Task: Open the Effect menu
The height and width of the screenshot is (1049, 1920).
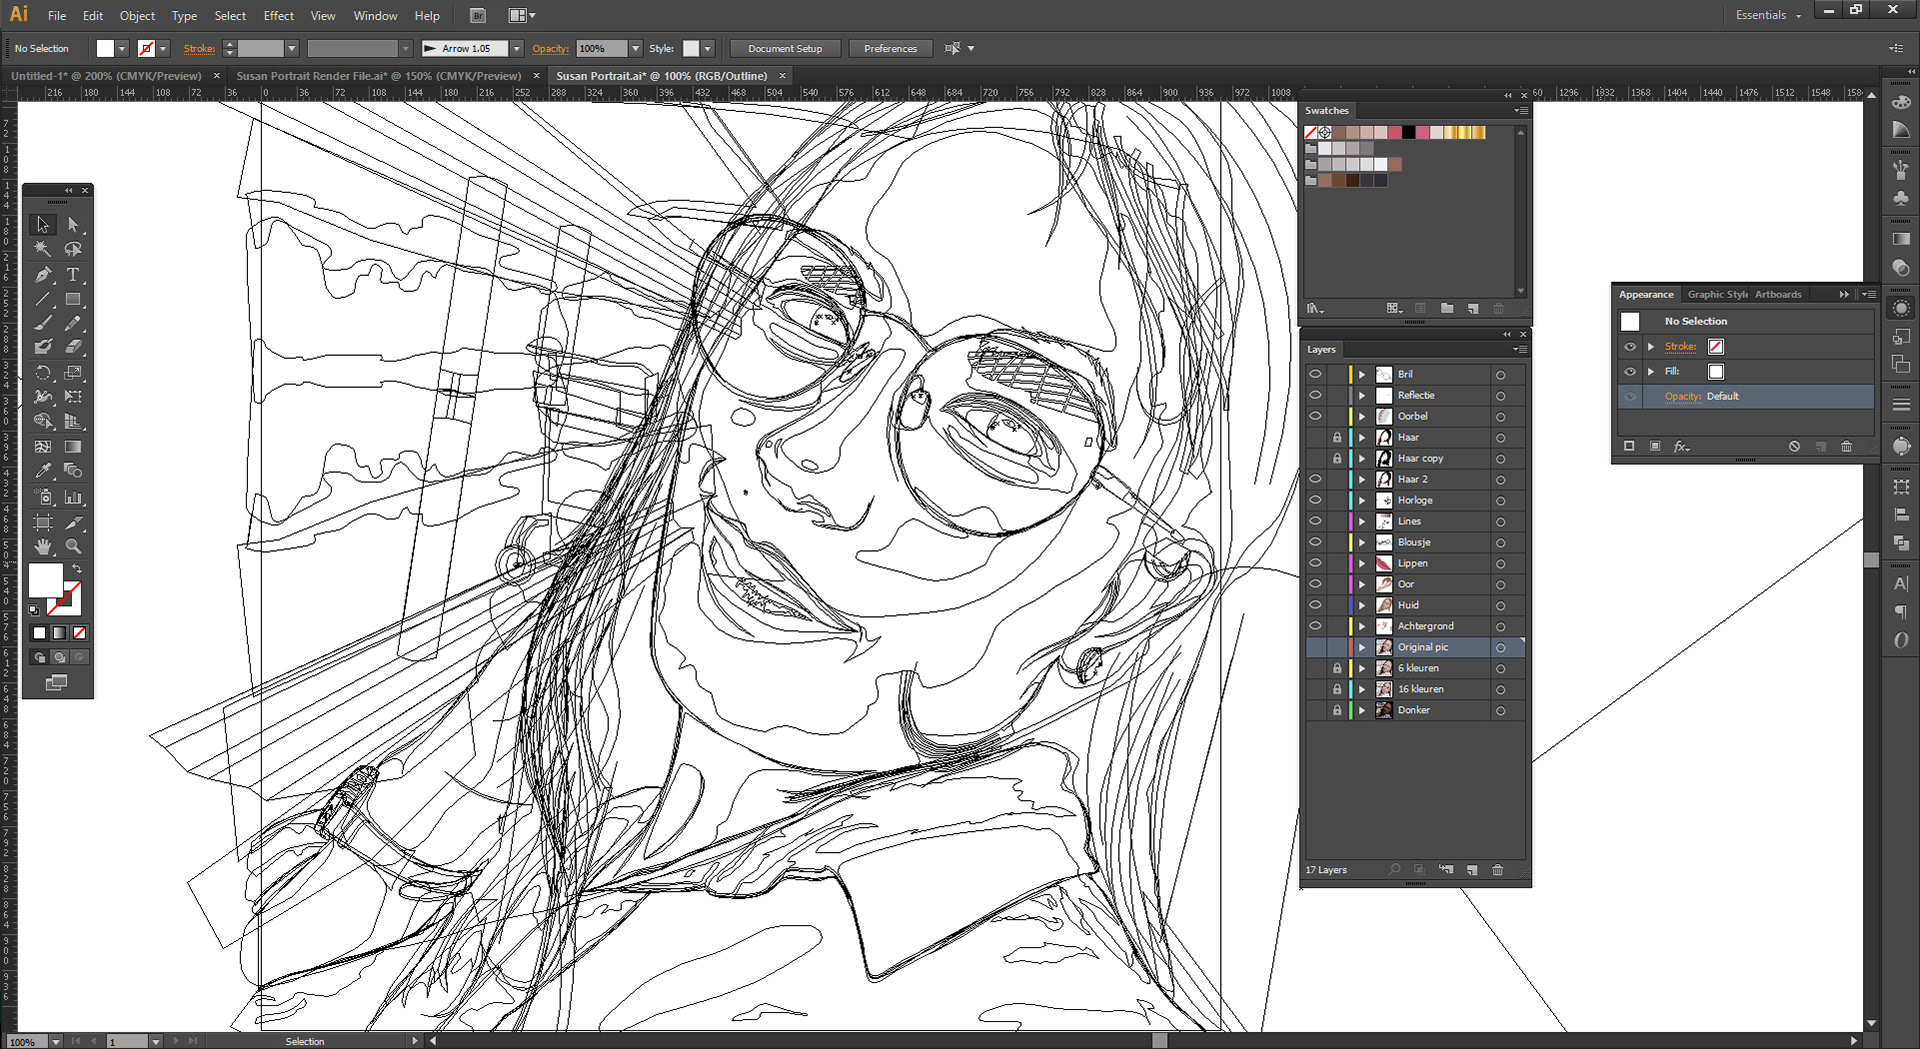Action: tap(278, 16)
